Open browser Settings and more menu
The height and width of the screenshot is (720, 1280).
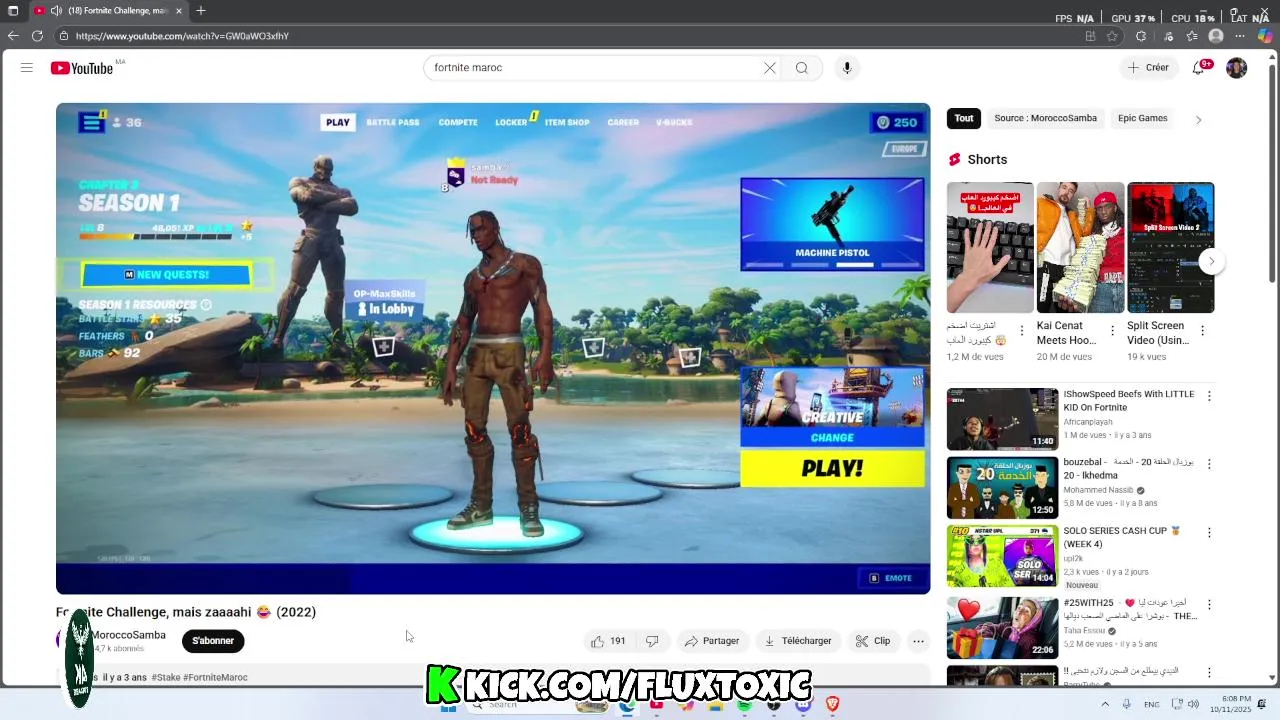(x=1240, y=36)
